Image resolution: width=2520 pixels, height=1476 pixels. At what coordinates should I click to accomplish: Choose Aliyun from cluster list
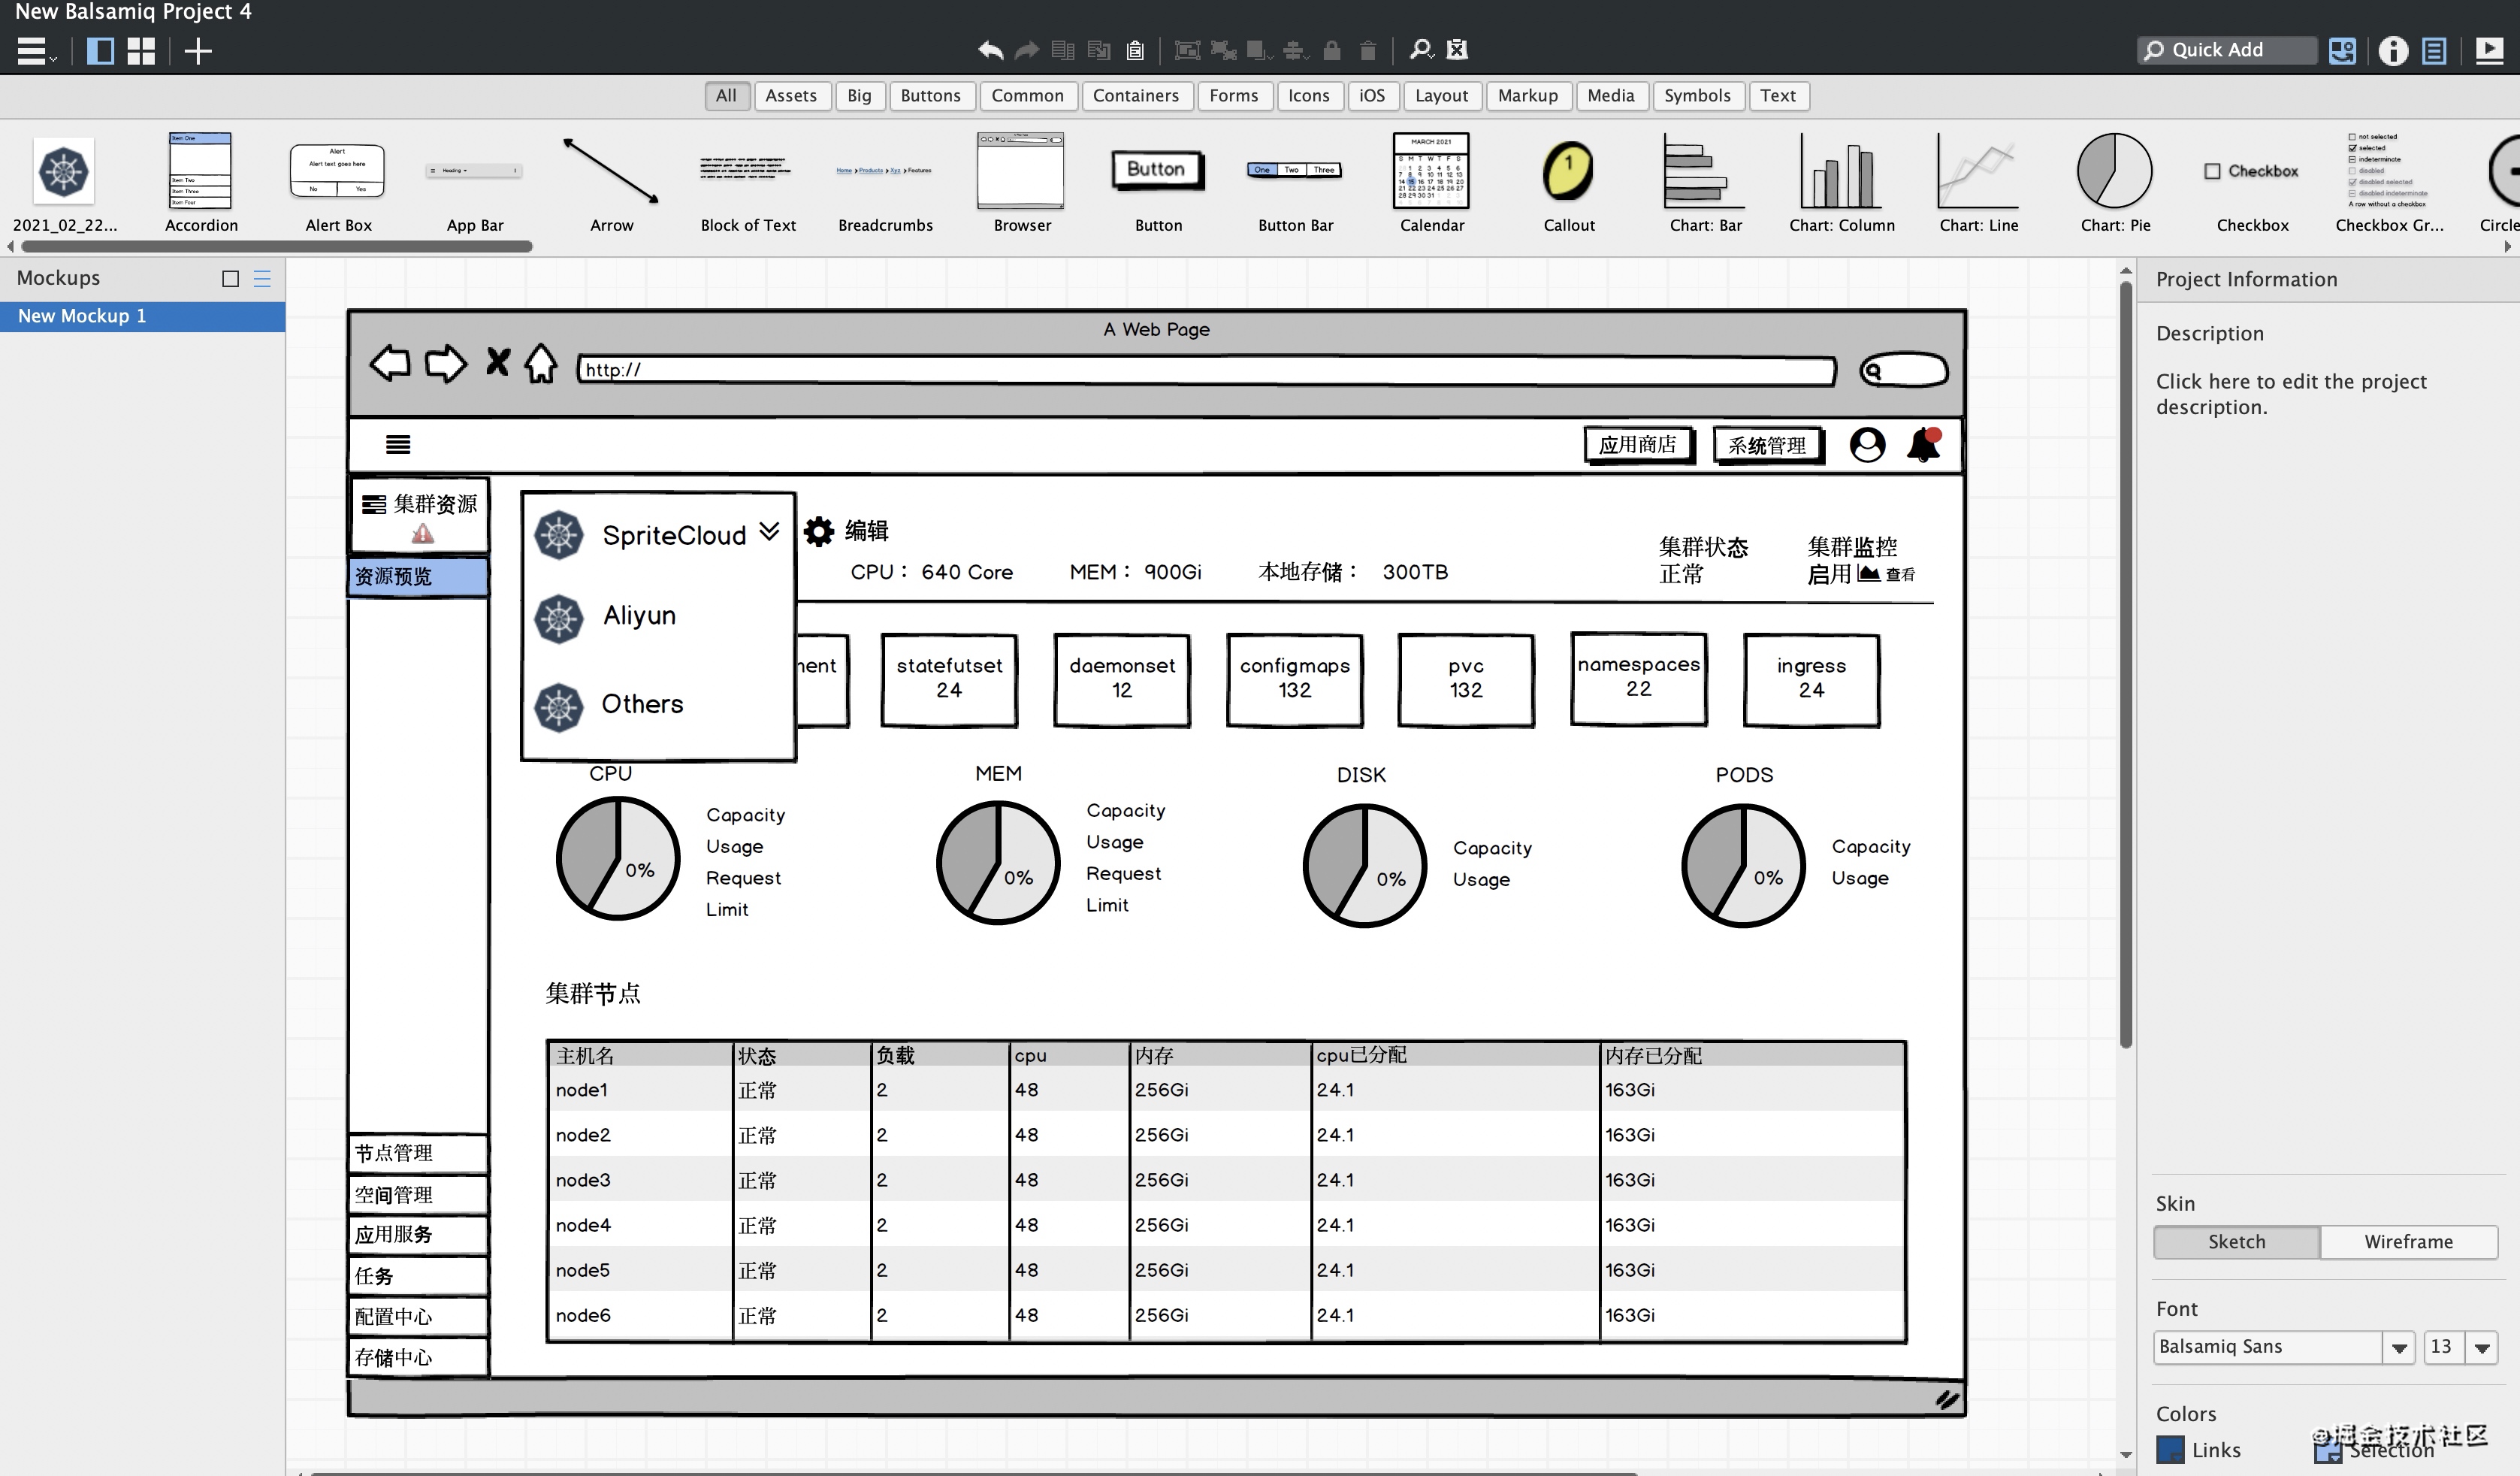639,616
